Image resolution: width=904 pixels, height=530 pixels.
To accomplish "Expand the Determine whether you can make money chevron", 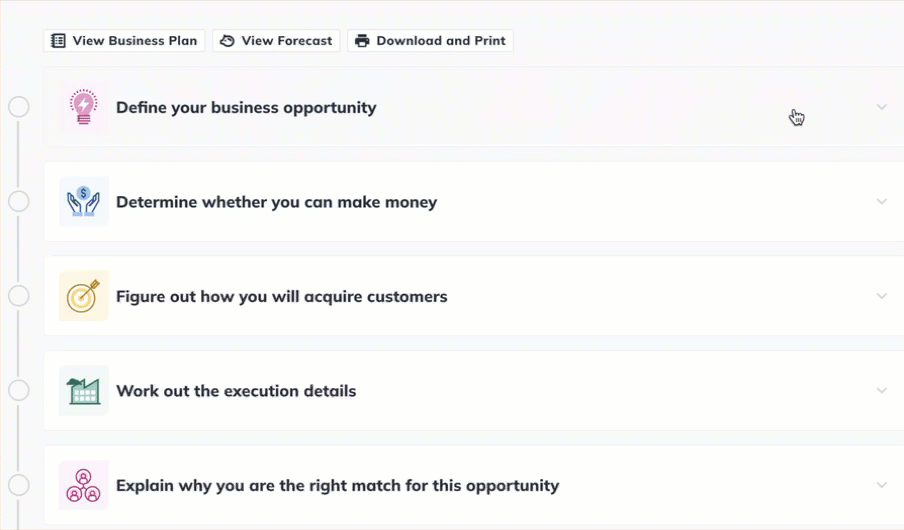I will [882, 202].
